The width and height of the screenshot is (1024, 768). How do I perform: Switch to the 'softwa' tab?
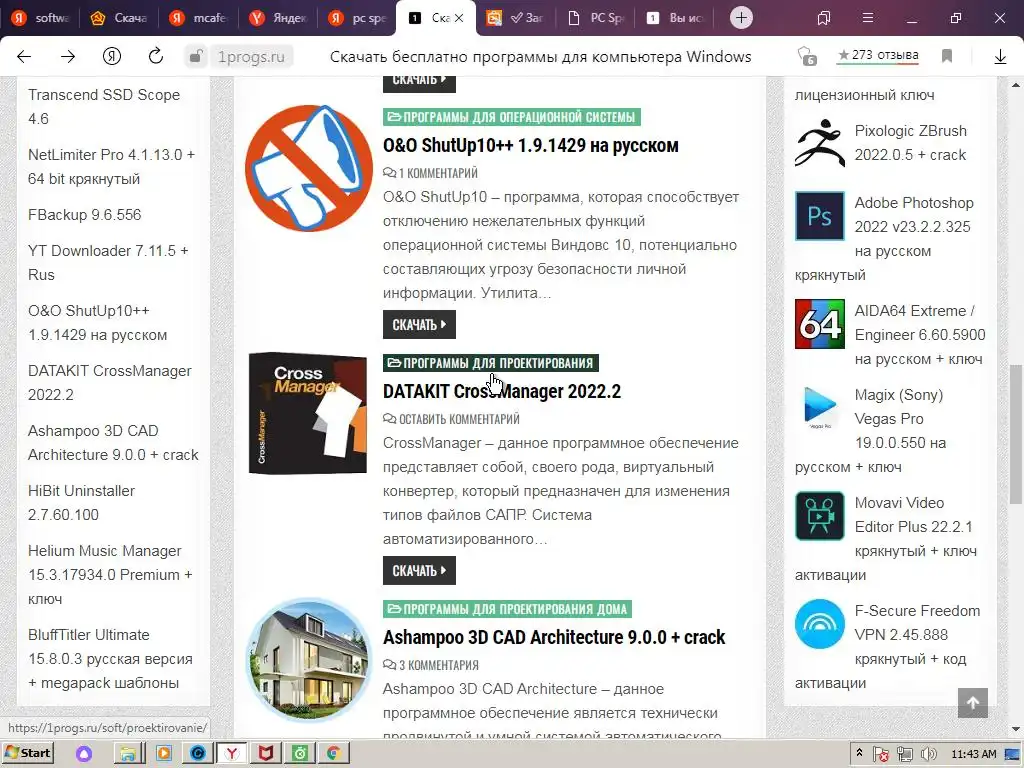(x=40, y=18)
